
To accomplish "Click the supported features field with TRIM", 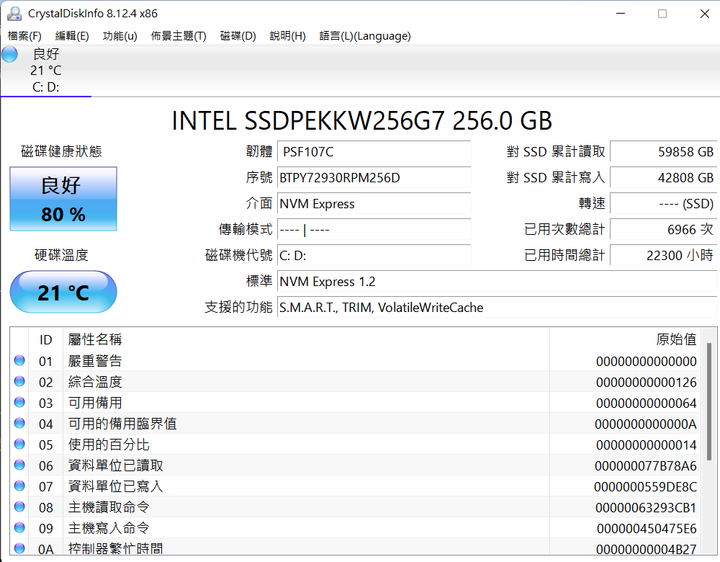I will (x=497, y=307).
